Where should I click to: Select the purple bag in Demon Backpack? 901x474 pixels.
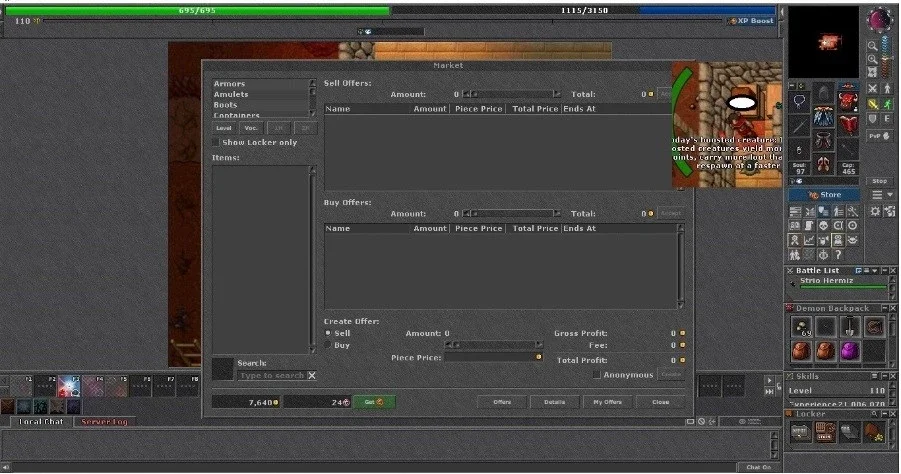point(849,350)
